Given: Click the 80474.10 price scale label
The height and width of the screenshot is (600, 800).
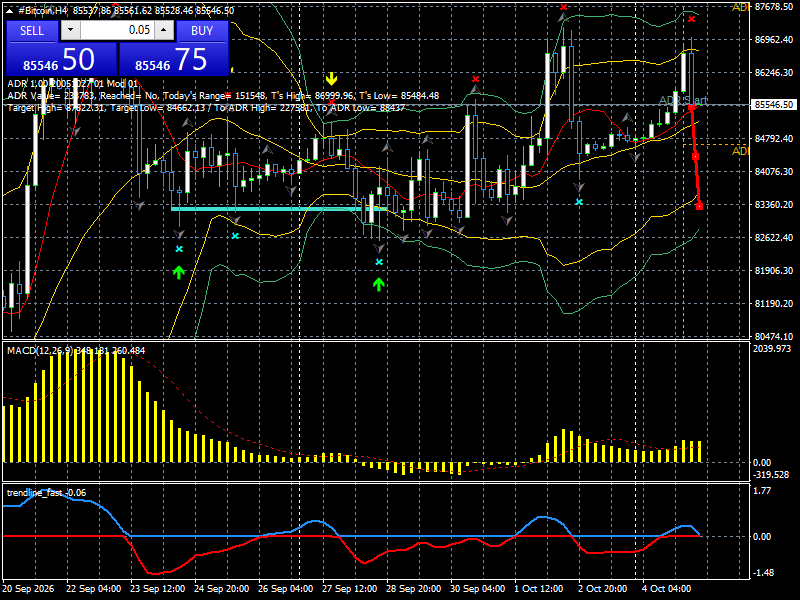Looking at the screenshot, I should [x=773, y=336].
